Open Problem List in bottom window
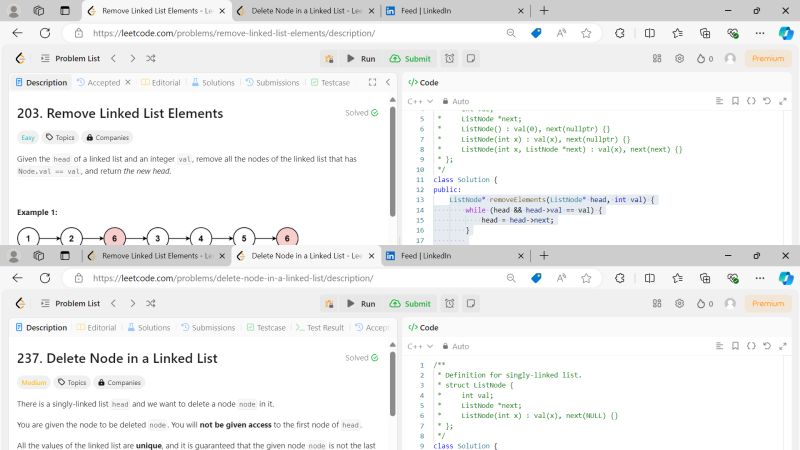The image size is (800, 450). [70, 304]
